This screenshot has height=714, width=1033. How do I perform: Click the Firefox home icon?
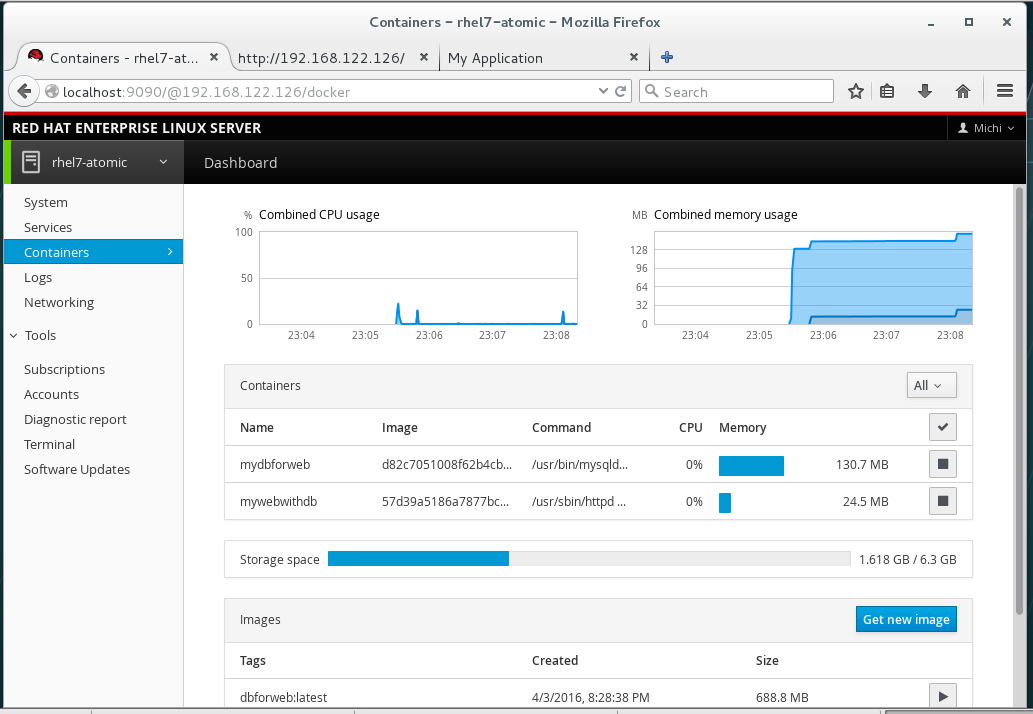[x=962, y=90]
